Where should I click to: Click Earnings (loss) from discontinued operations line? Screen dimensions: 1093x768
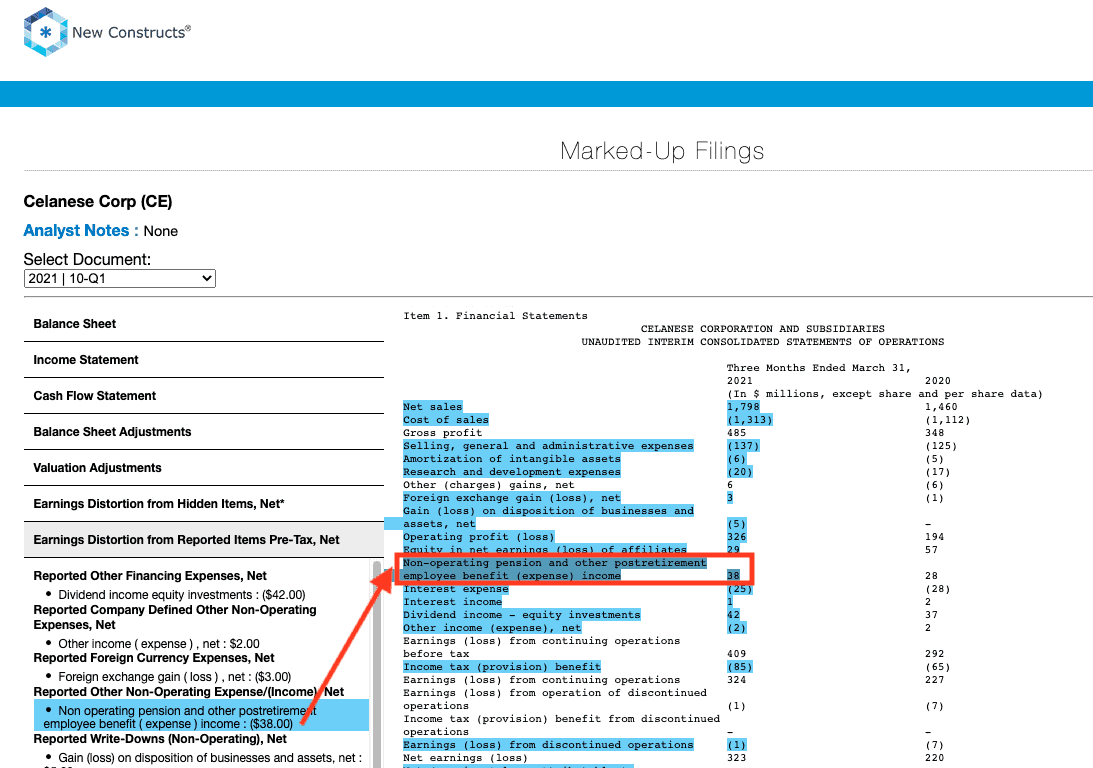tap(548, 745)
